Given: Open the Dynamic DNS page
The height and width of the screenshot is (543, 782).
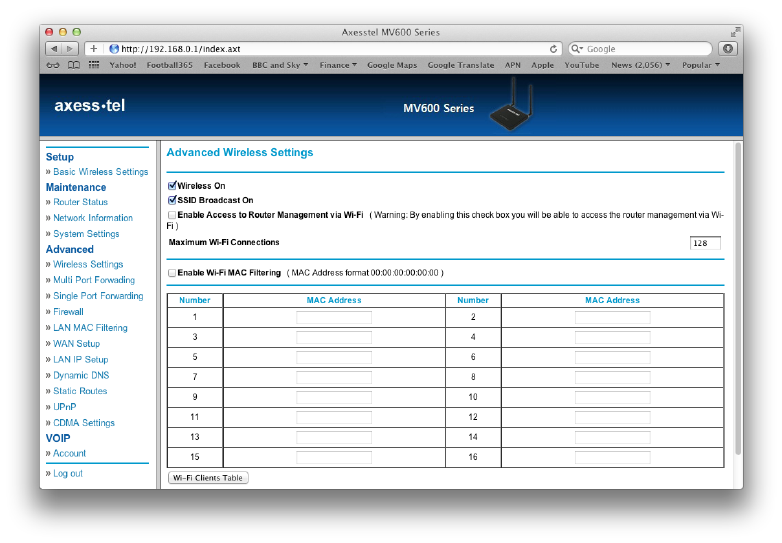Looking at the screenshot, I should point(81,375).
